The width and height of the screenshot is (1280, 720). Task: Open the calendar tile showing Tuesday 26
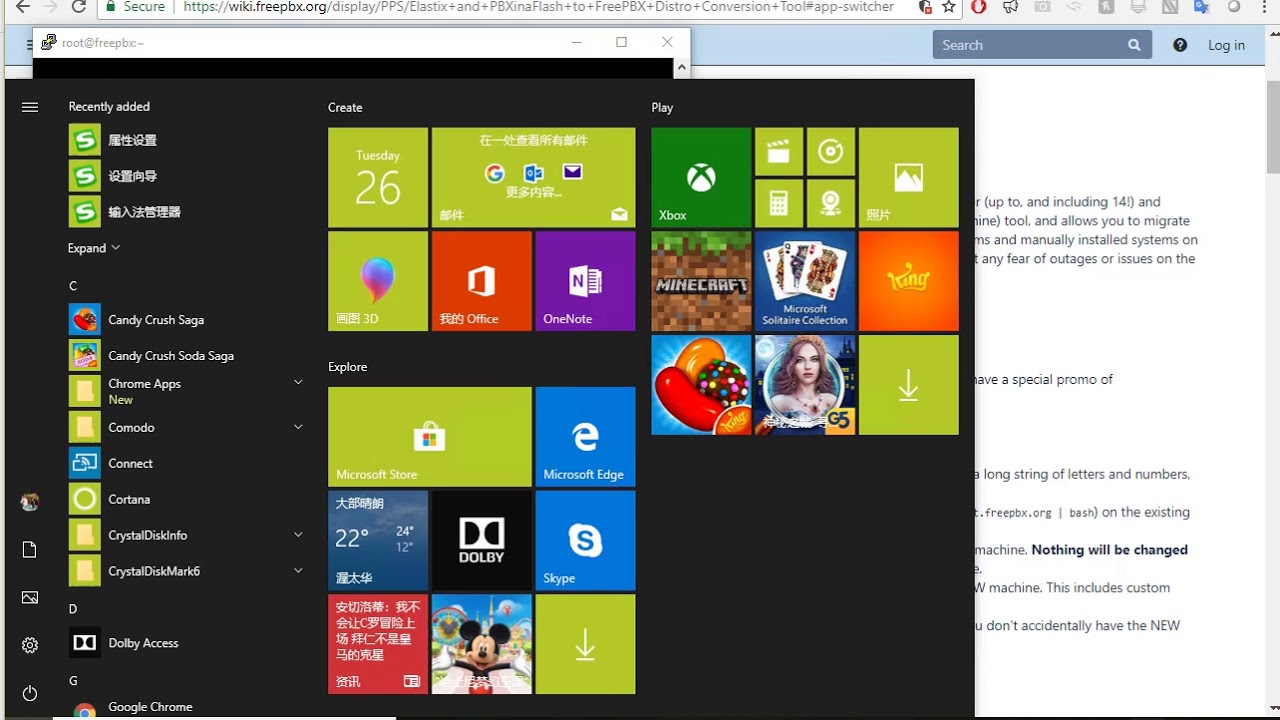tap(378, 177)
